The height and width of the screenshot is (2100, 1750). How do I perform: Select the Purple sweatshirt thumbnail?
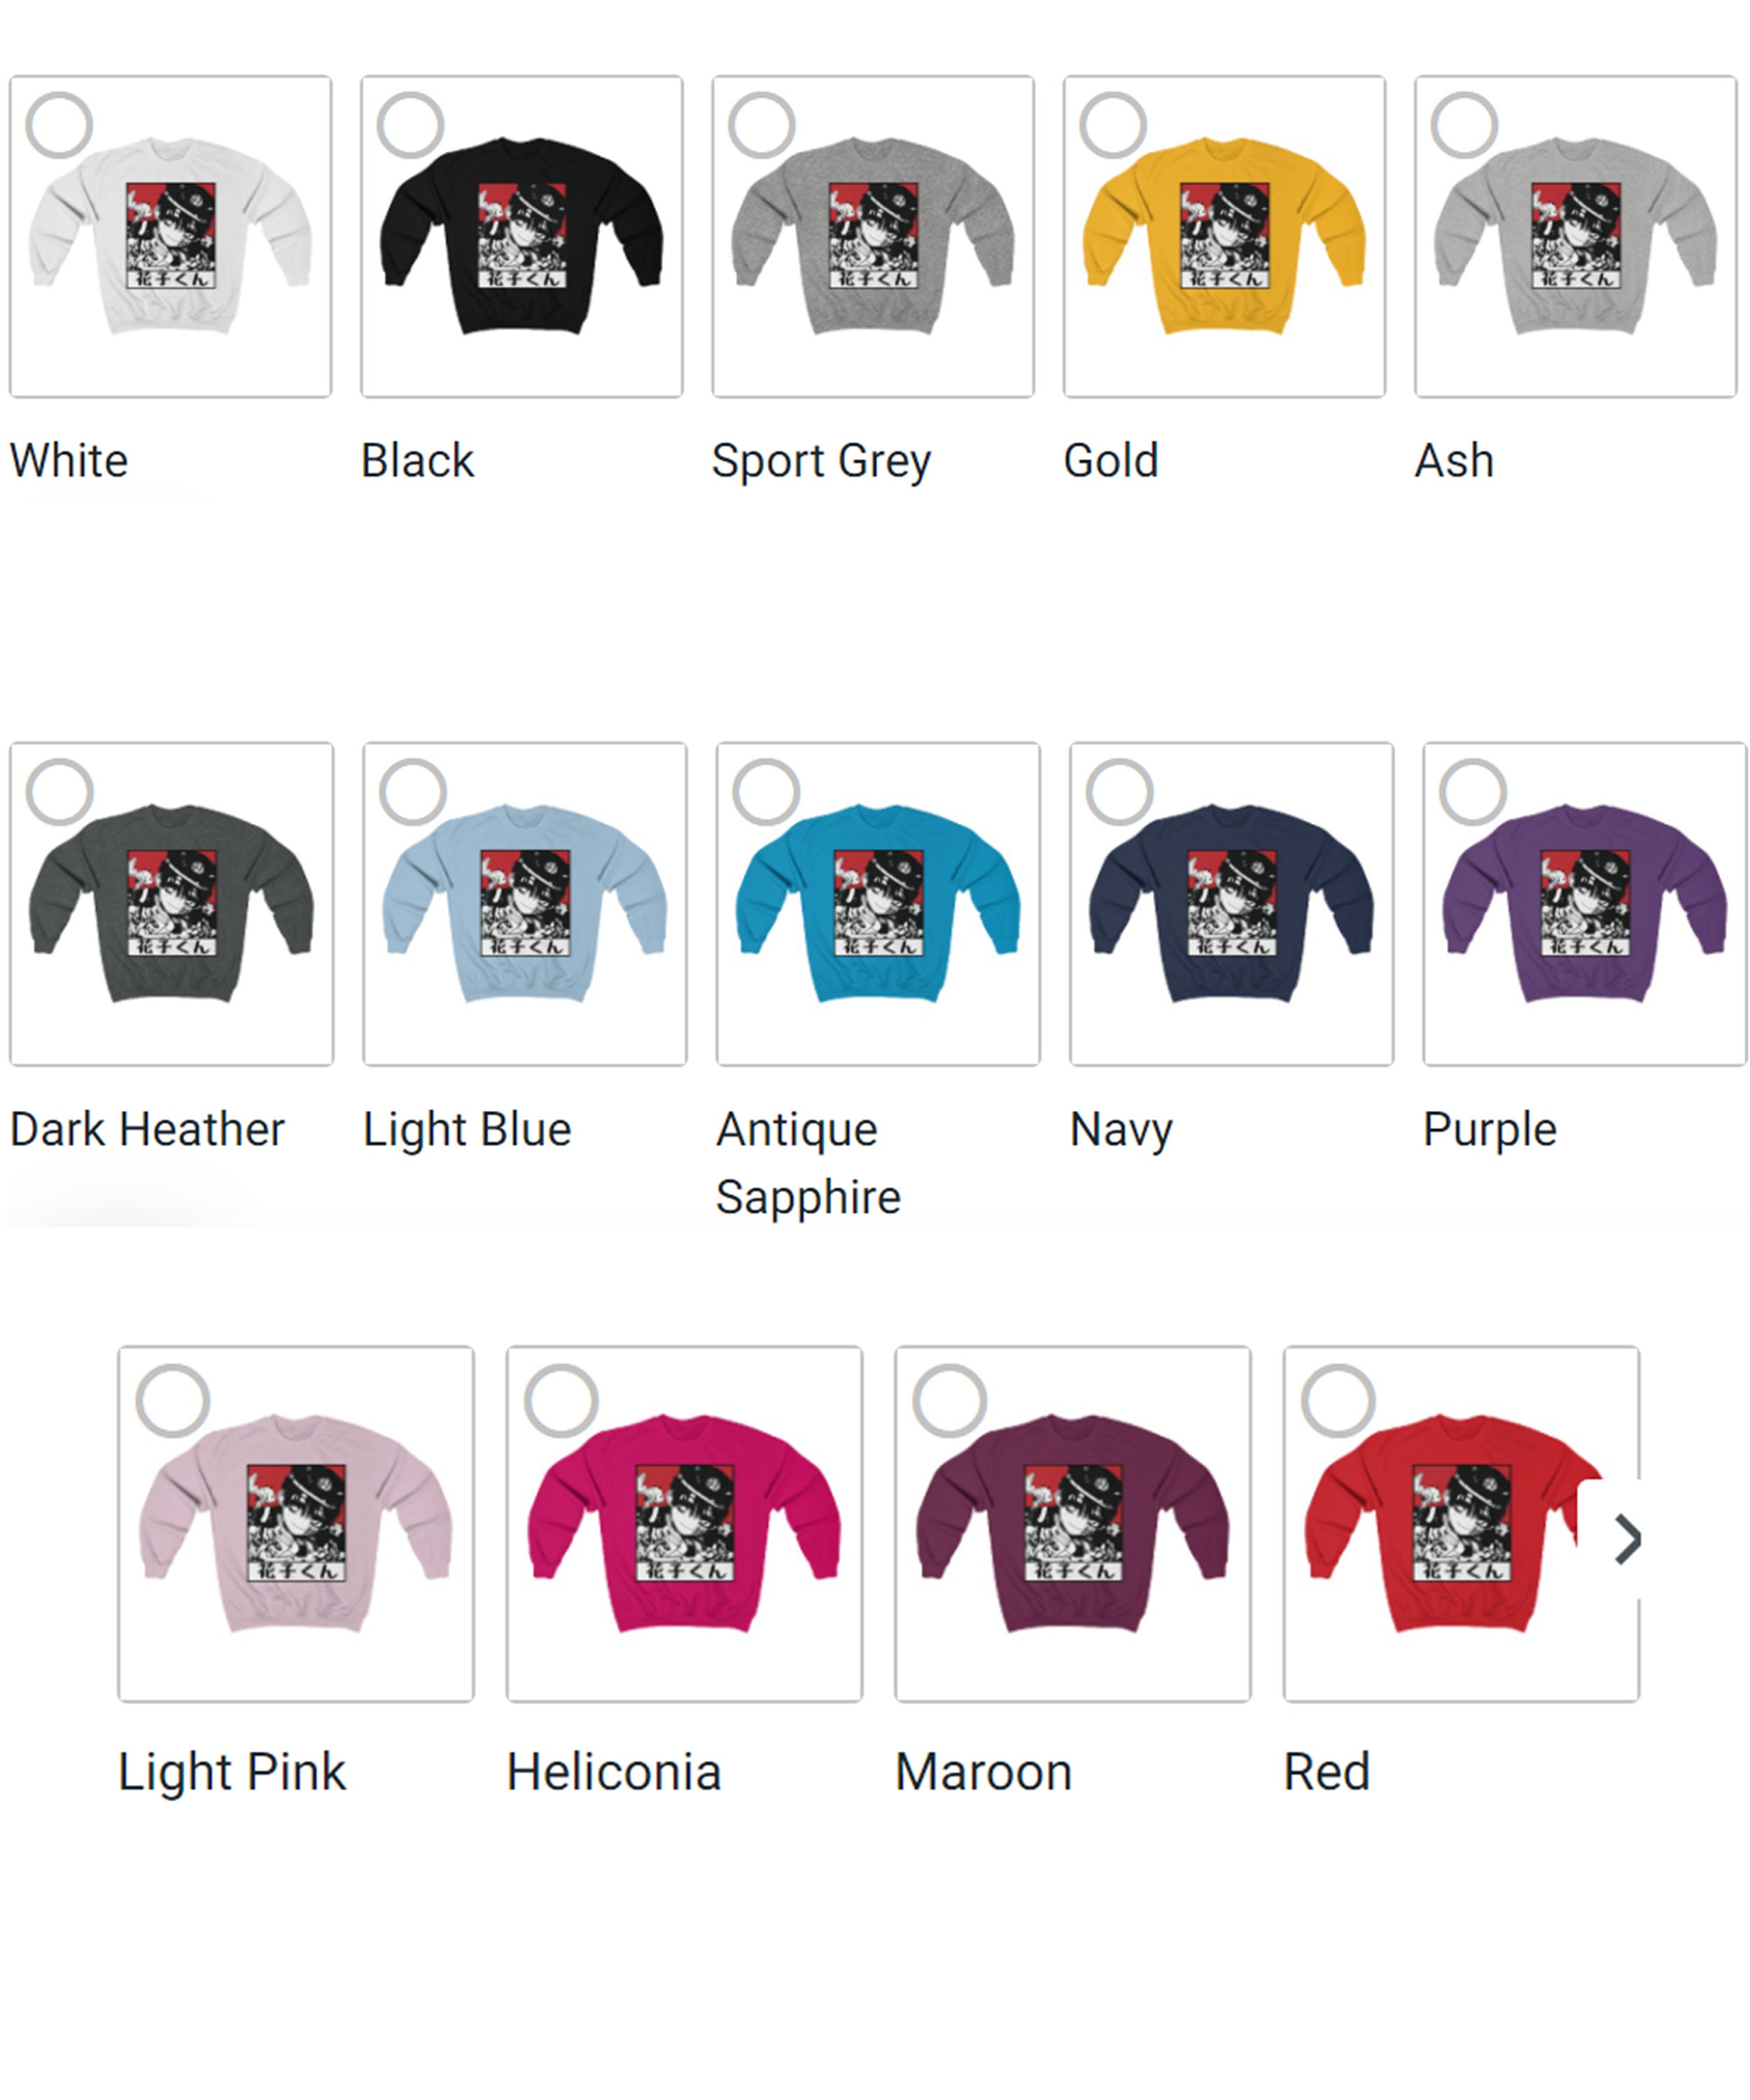[1585, 904]
